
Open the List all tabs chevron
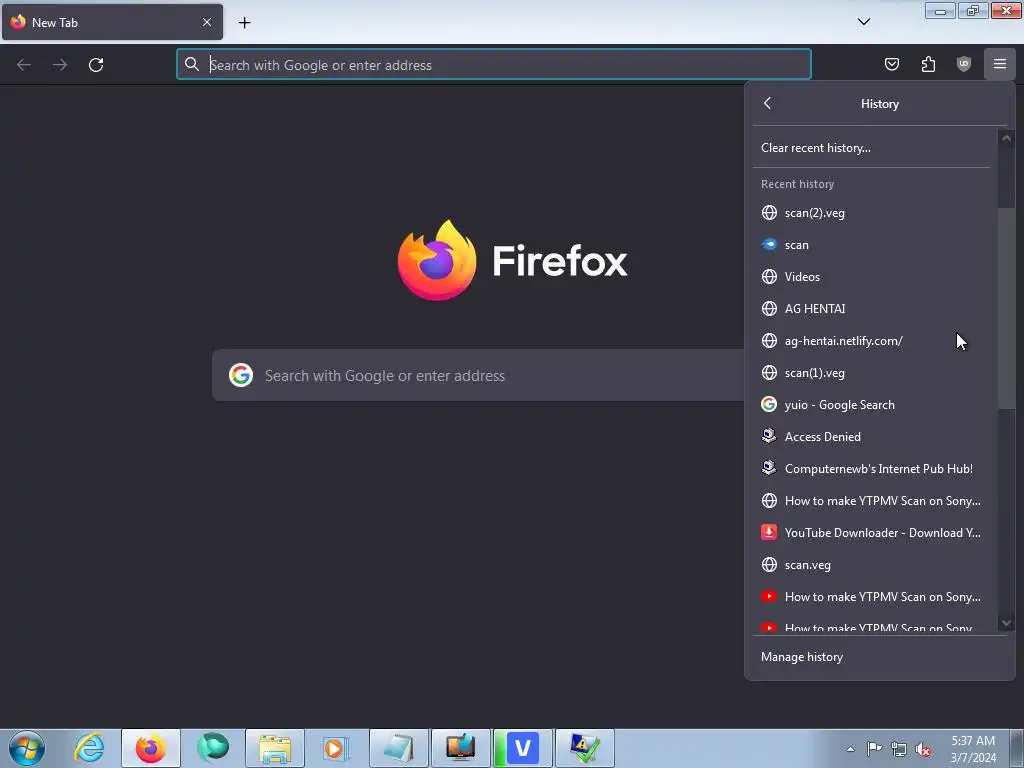863,22
